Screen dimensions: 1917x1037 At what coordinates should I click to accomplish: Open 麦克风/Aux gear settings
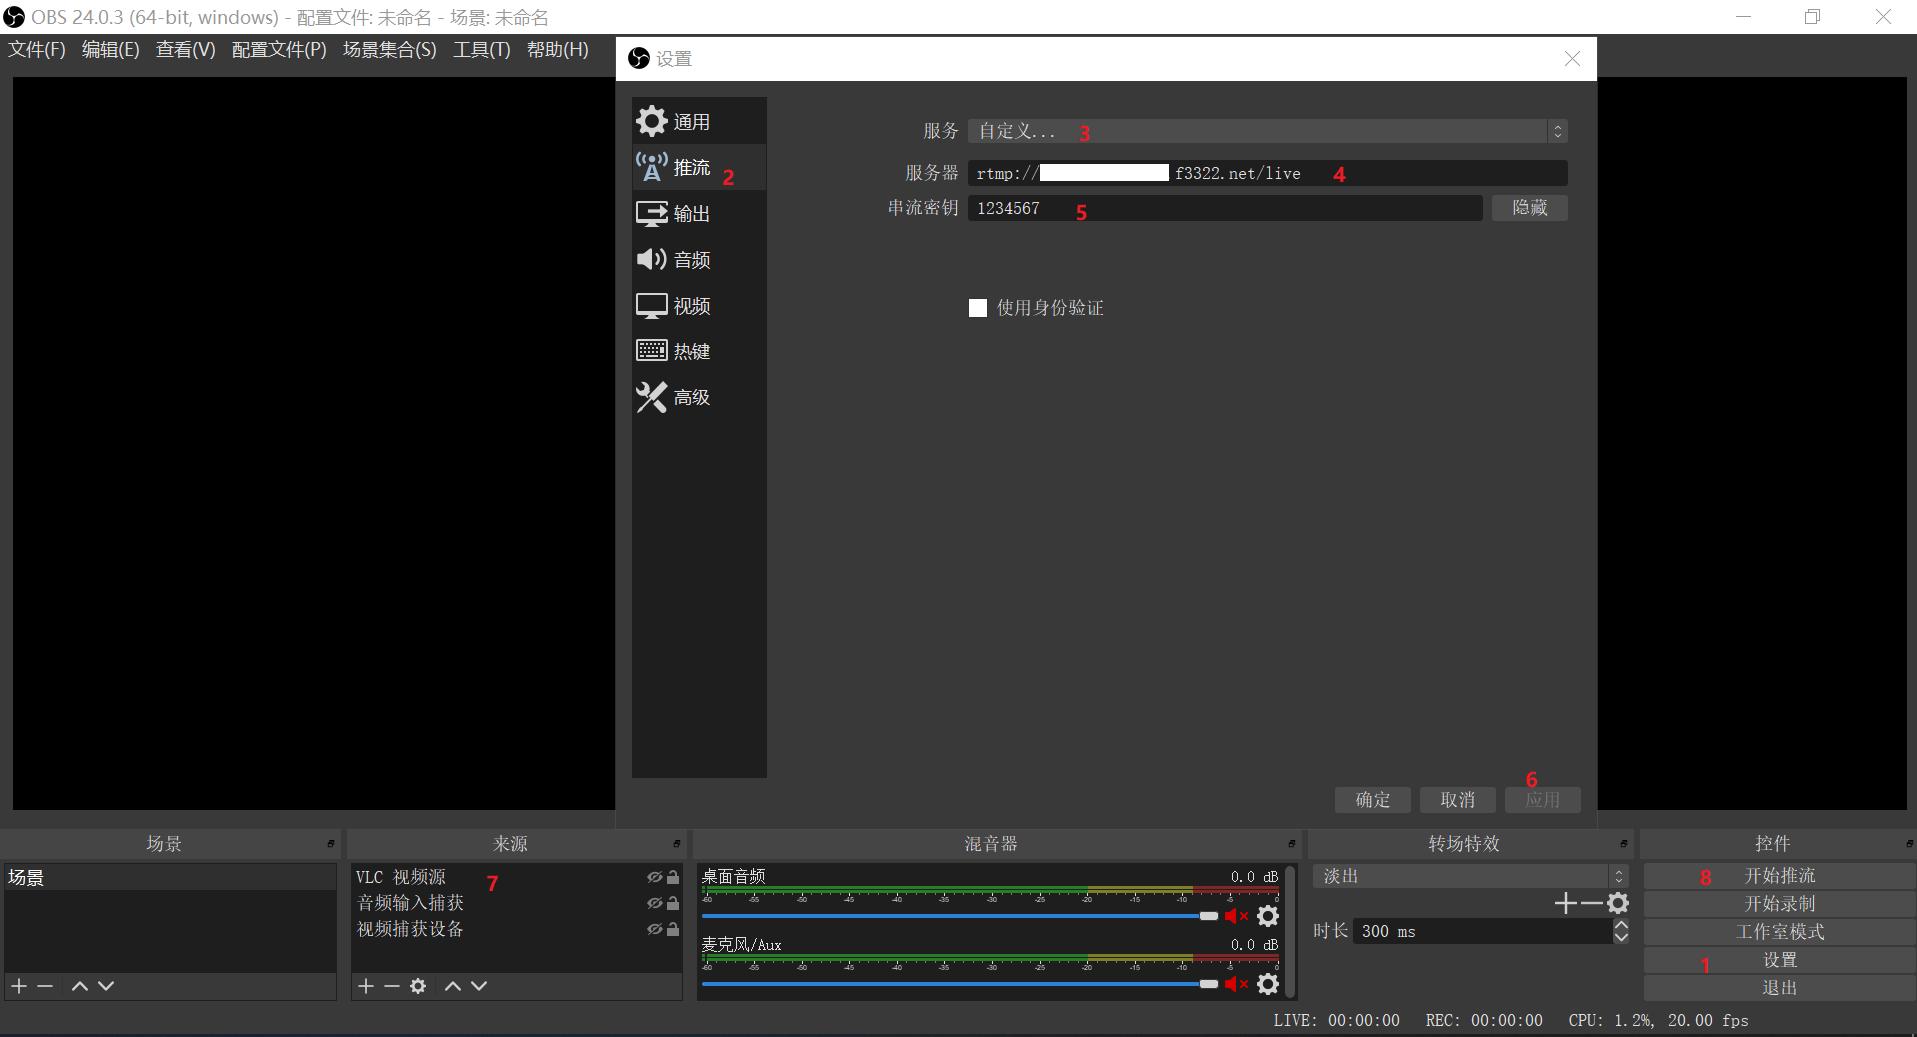point(1268,984)
